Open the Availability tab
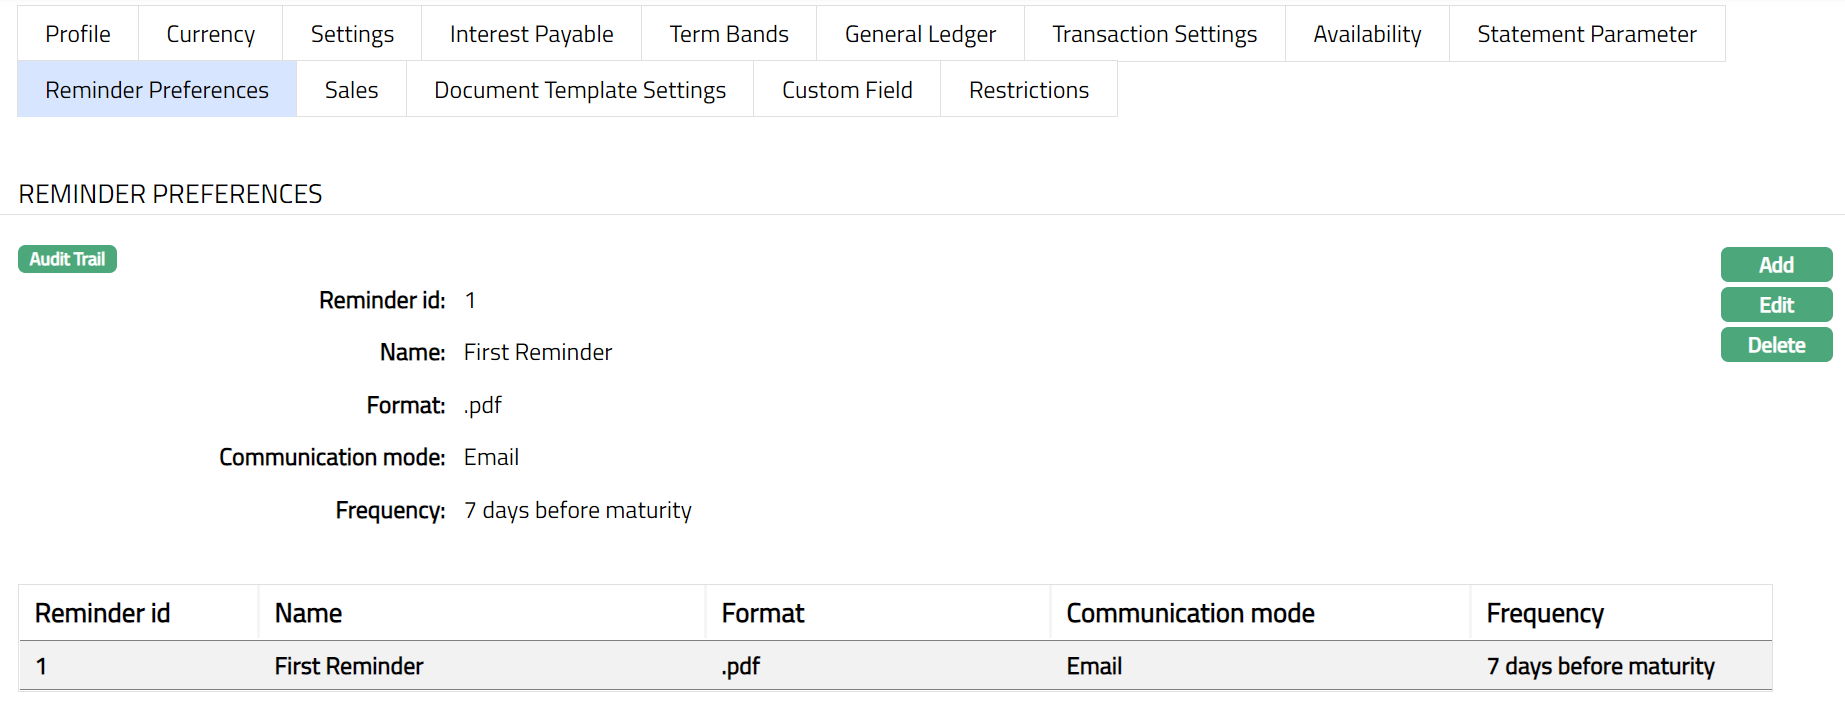This screenshot has height=709, width=1845. pos(1367,34)
